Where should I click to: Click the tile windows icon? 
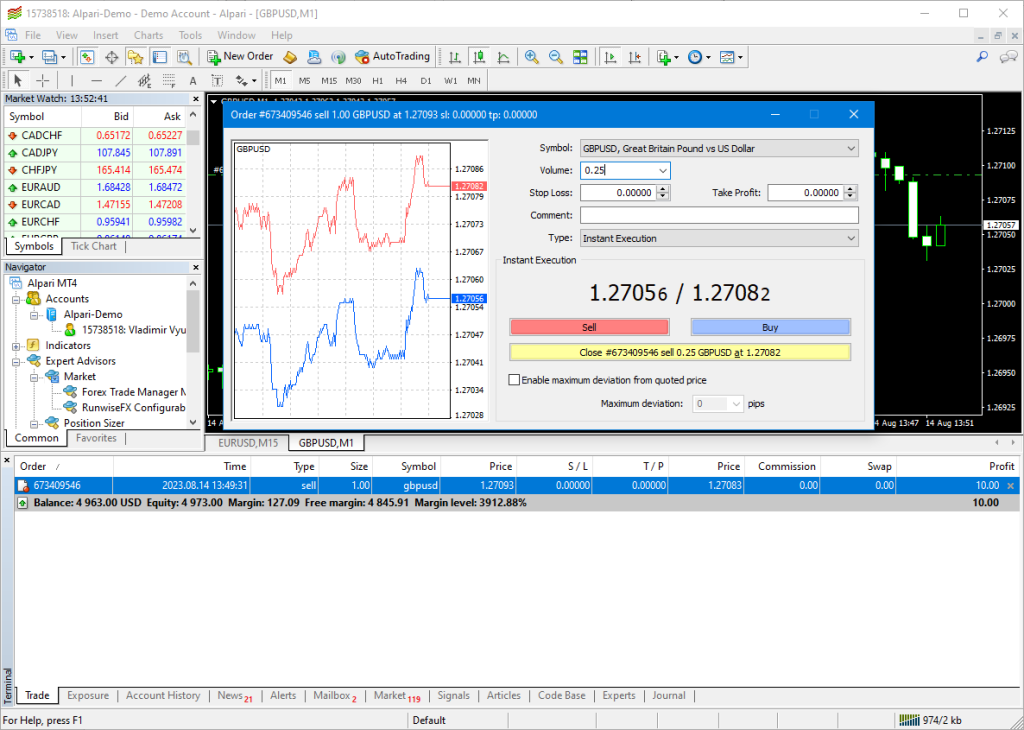579,57
